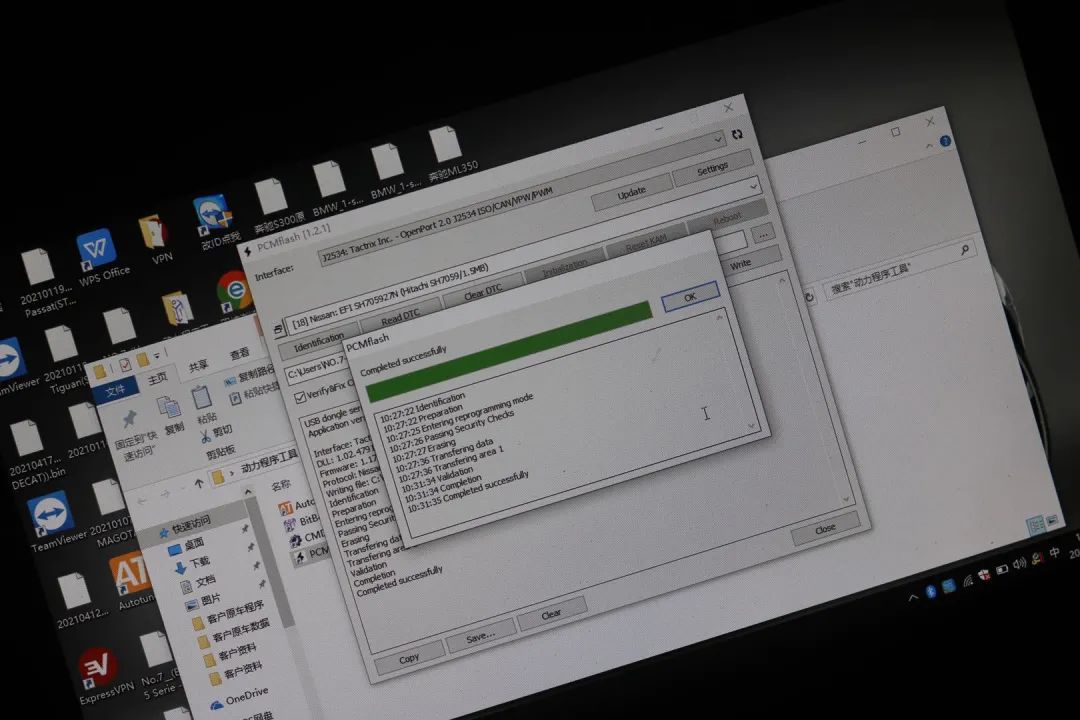Open the ExpressVPN desktop shortcut
1080x720 pixels.
point(101,677)
